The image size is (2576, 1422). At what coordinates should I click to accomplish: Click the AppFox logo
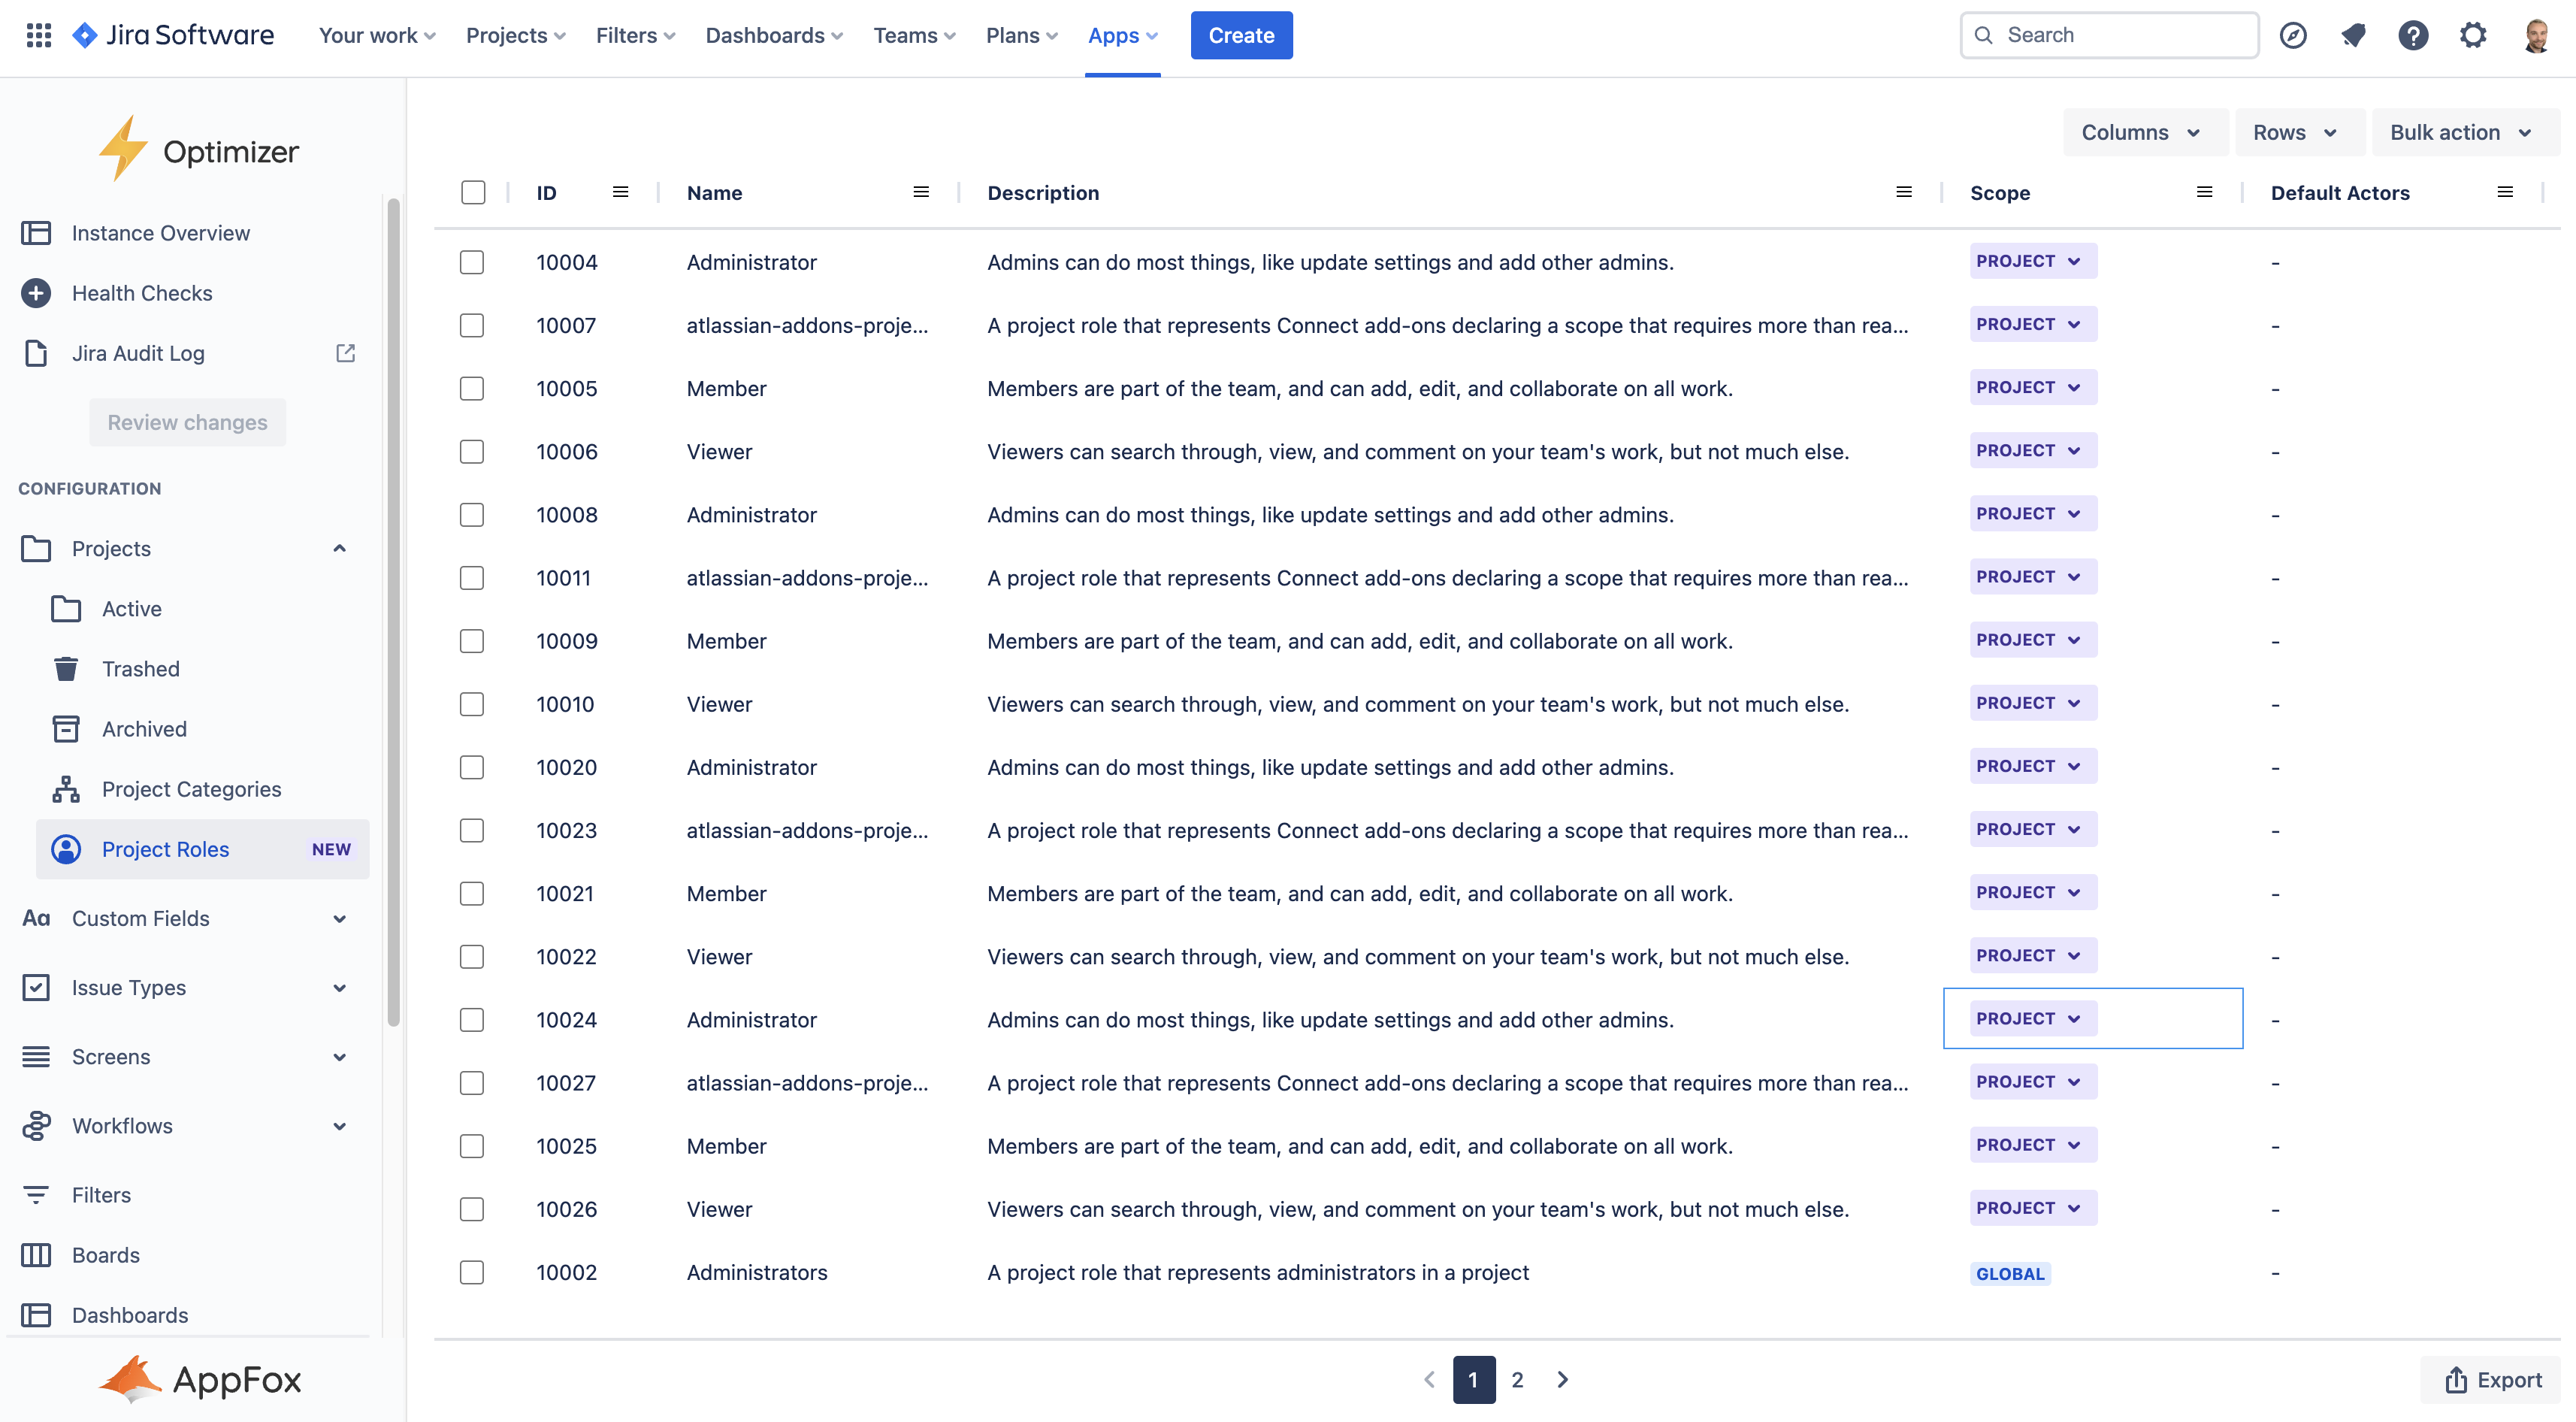[x=199, y=1379]
